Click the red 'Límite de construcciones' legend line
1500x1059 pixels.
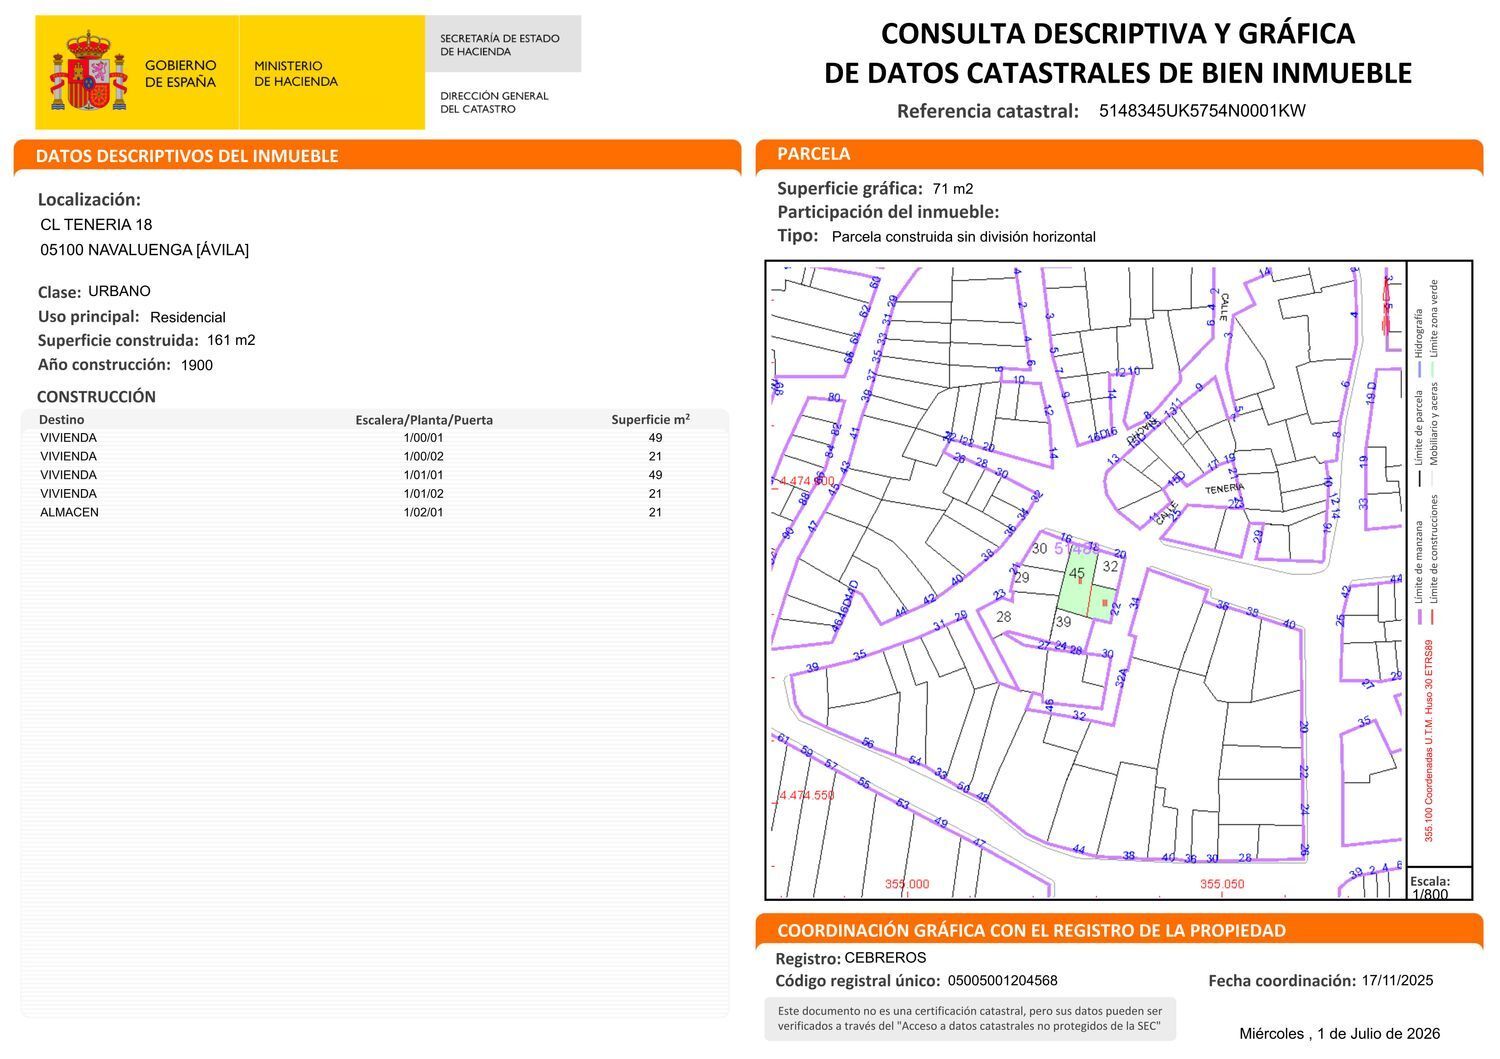[x=1433, y=617]
